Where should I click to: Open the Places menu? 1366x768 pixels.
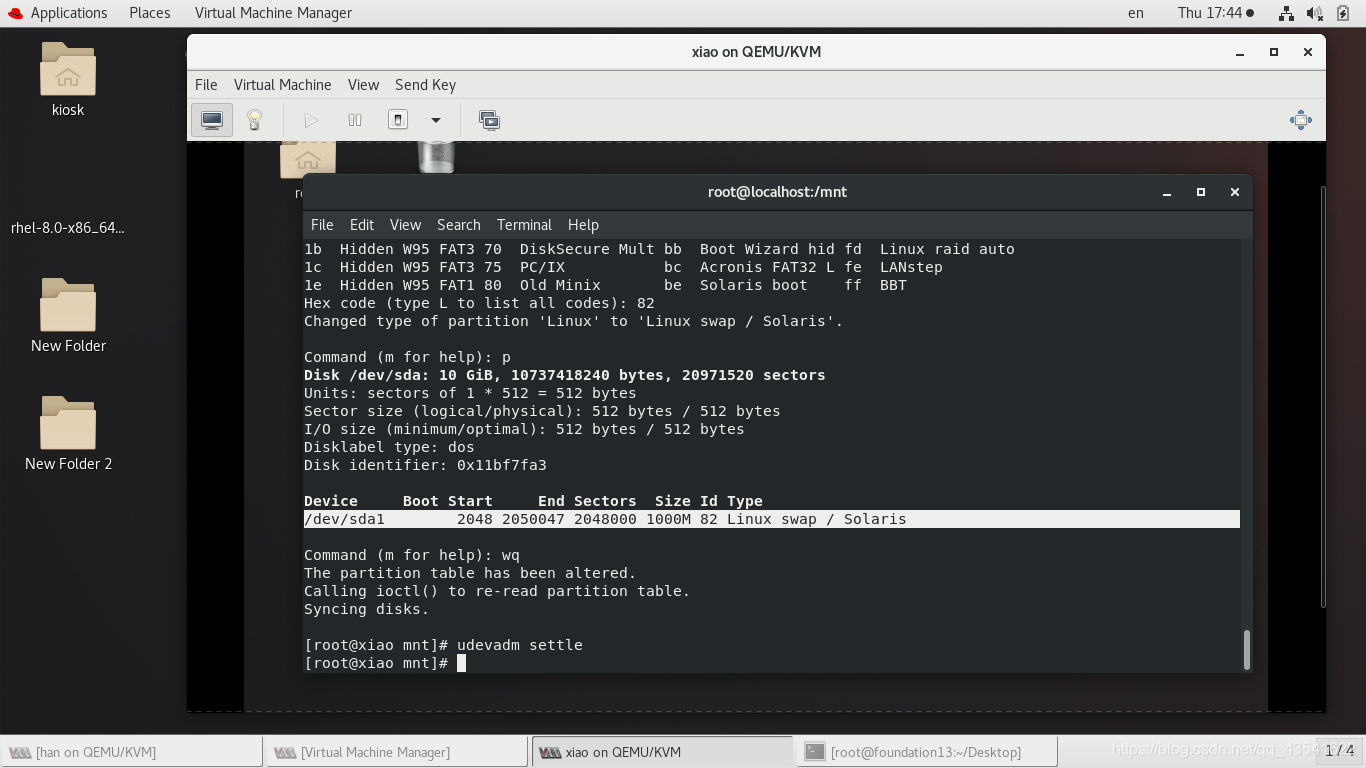click(150, 13)
